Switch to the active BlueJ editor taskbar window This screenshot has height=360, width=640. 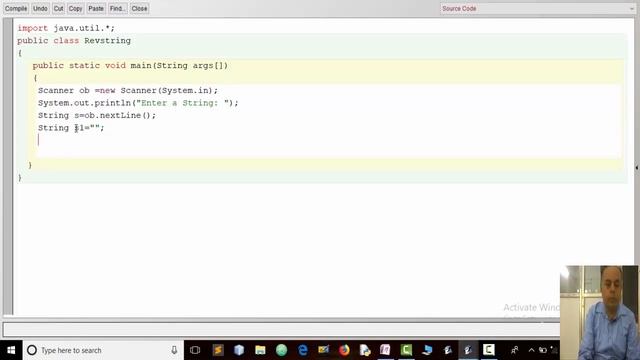468,350
